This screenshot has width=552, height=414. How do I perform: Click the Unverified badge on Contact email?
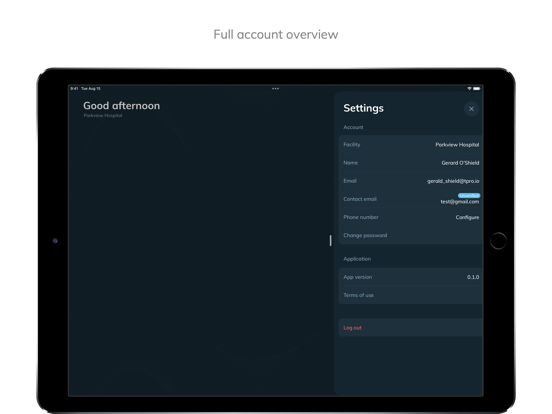point(469,195)
